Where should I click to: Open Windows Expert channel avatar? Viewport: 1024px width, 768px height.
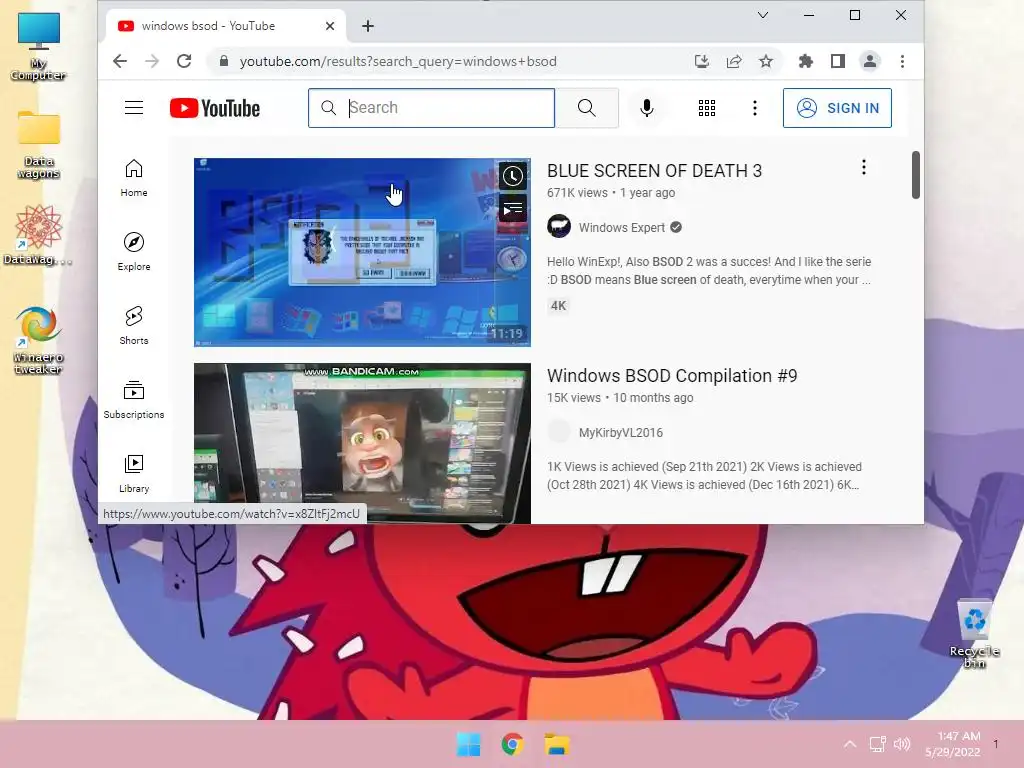point(559,227)
